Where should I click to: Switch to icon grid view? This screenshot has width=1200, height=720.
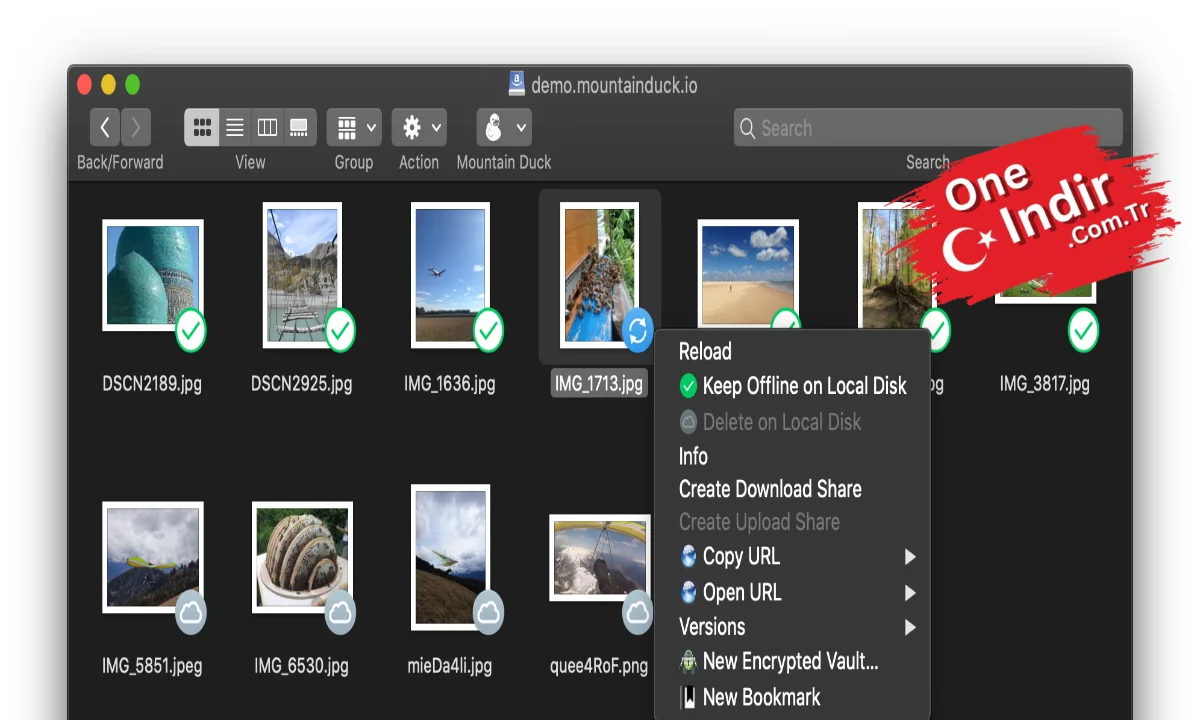[x=202, y=128]
